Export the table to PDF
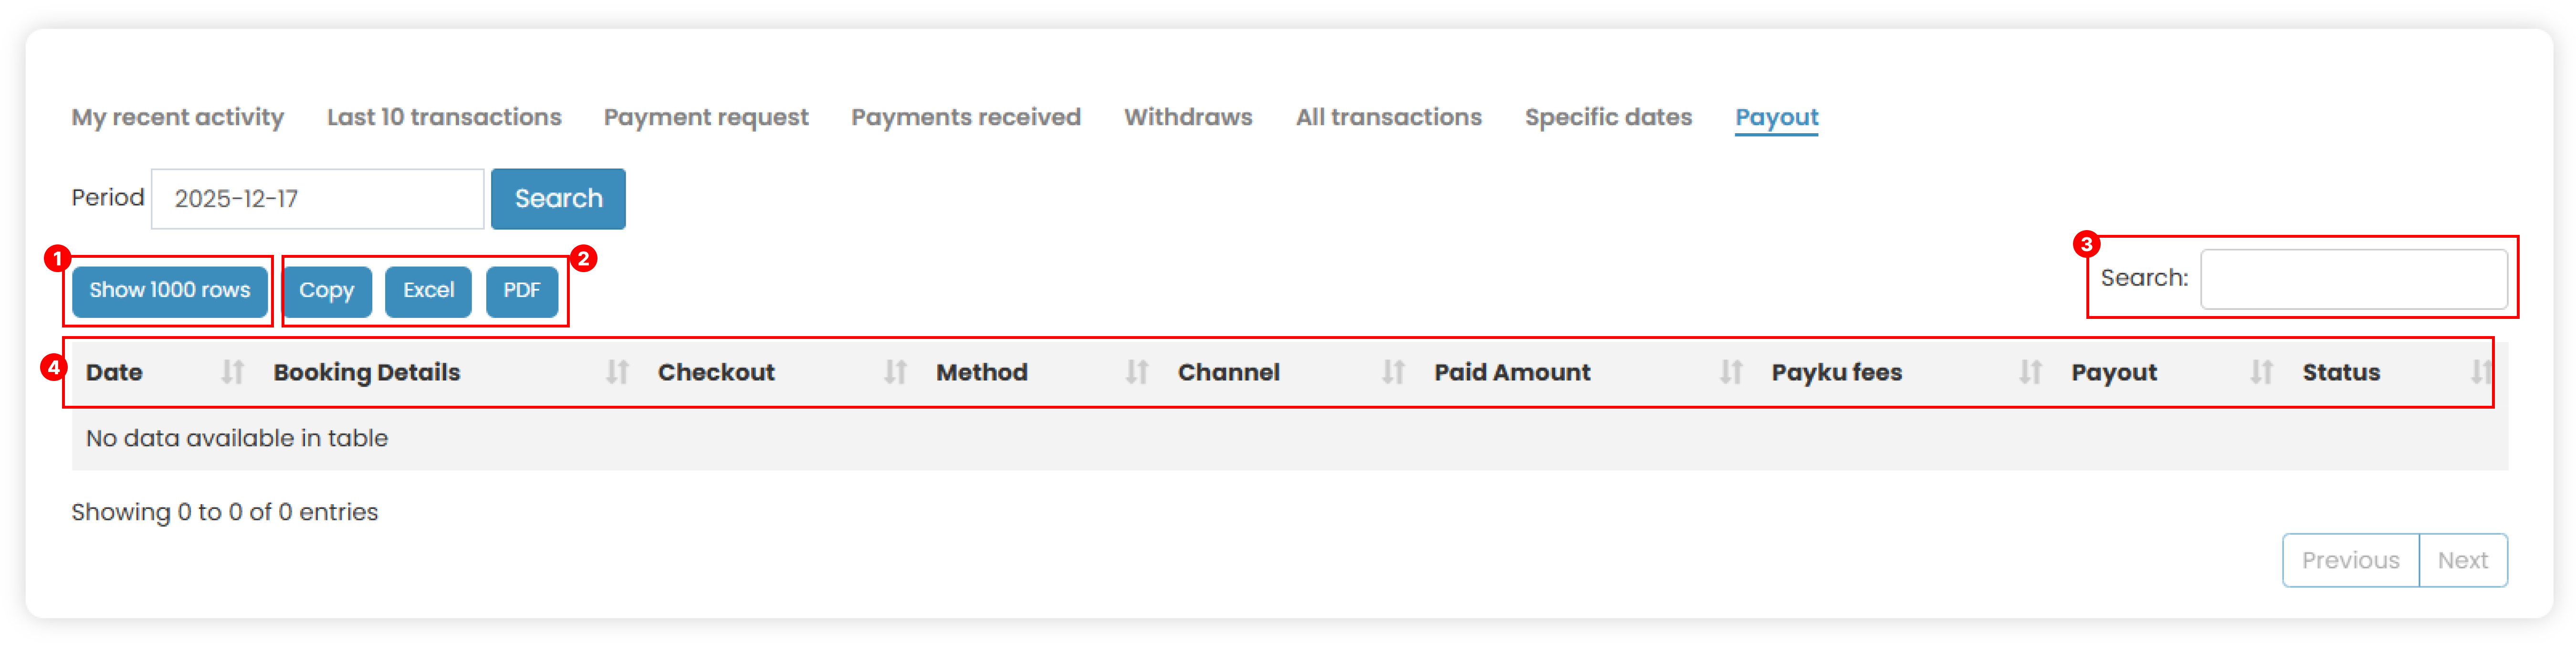The width and height of the screenshot is (2576, 655). 521,291
